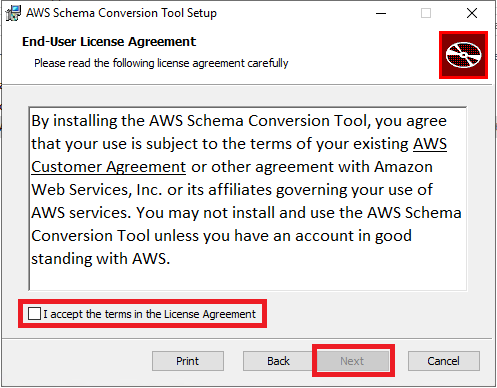Click the greyed-out maximize window icon
Screen dimensions: 497x388
pyautogui.click(x=426, y=13)
